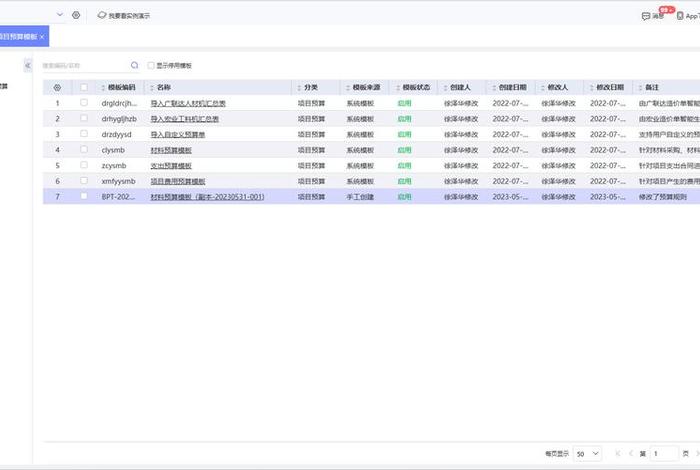Screen dimensions: 700x470
Task: Collapse the left sidebar with double-chevron icon
Action: coord(28,65)
